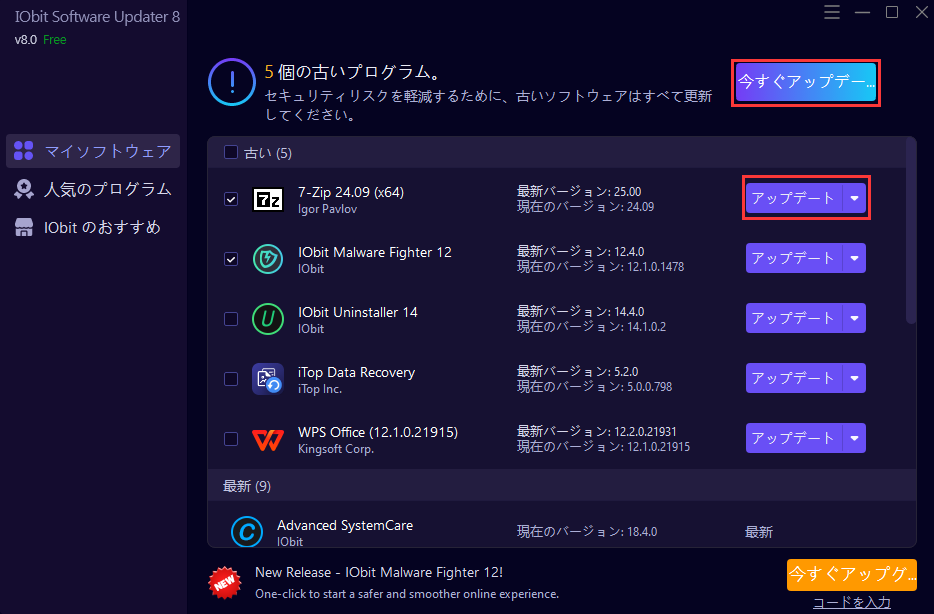Expand the 7-Zip update dropdown arrow
This screenshot has width=934, height=614.
[855, 198]
